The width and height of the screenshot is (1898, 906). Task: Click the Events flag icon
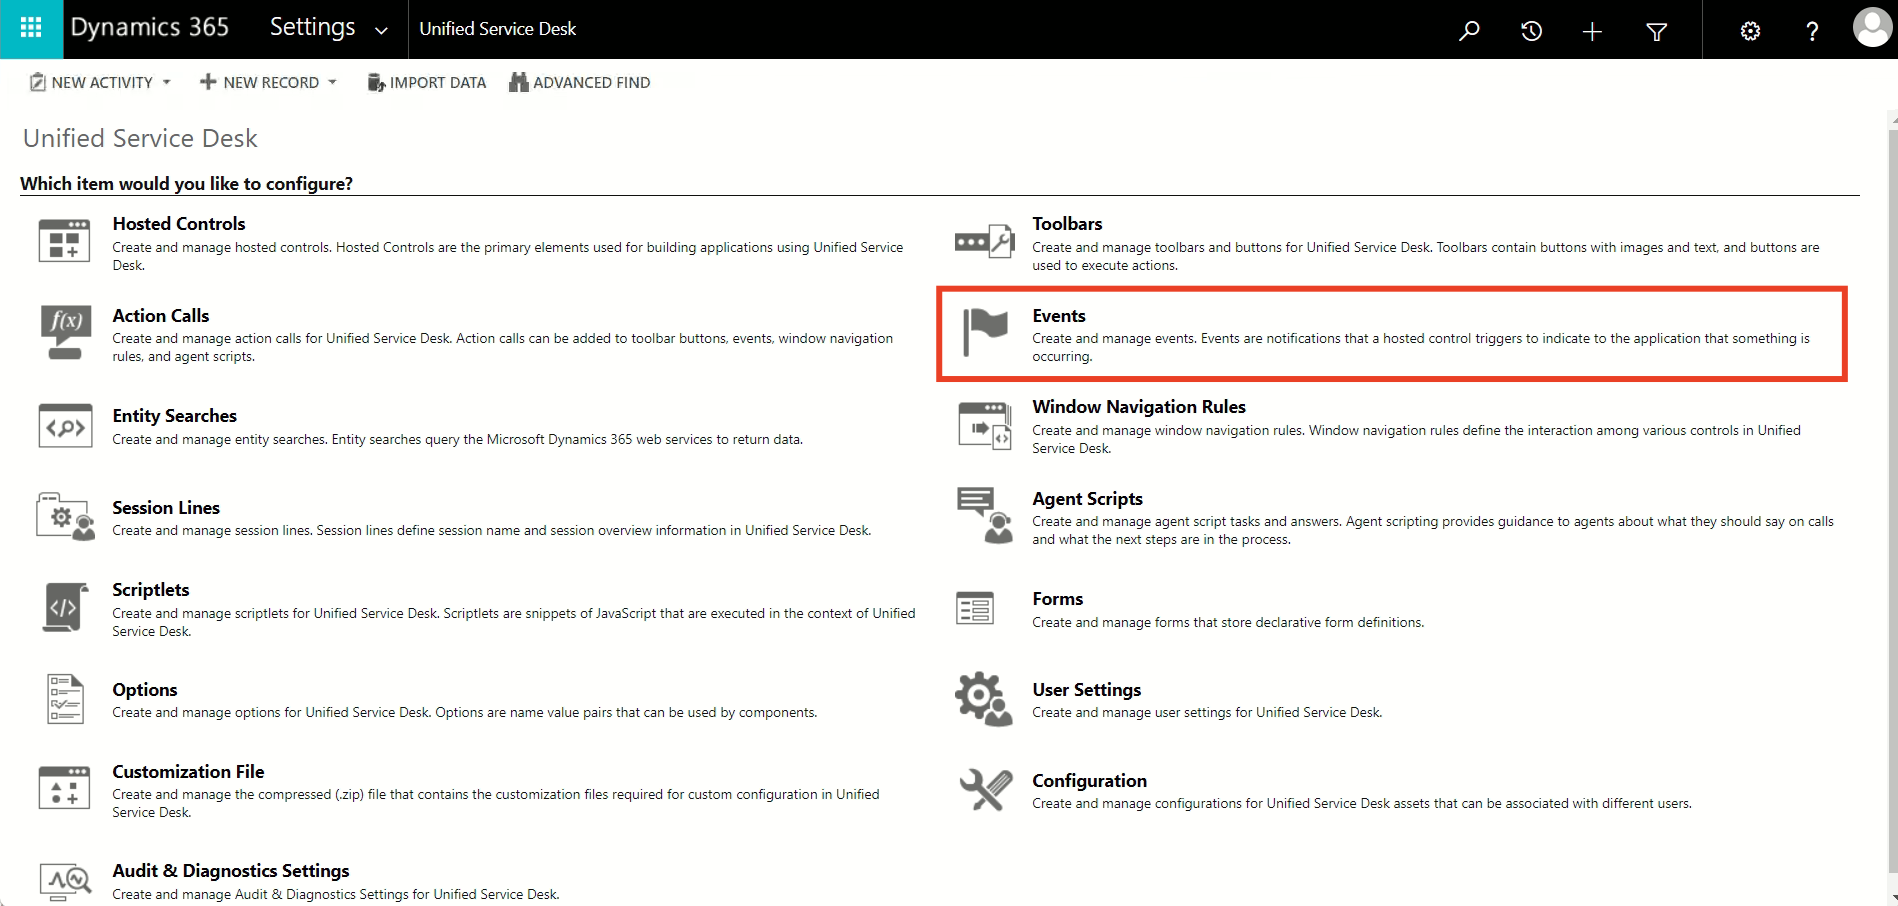[985, 332]
